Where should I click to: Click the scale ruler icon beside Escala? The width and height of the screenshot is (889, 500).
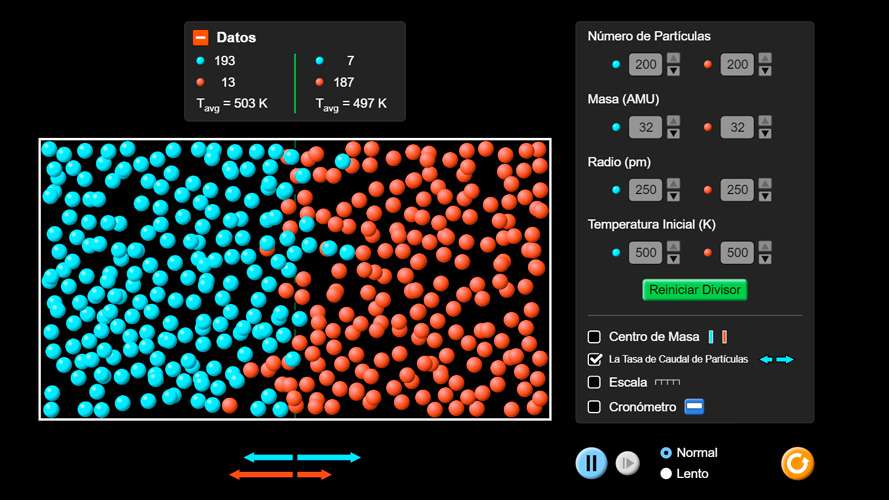[x=667, y=382]
